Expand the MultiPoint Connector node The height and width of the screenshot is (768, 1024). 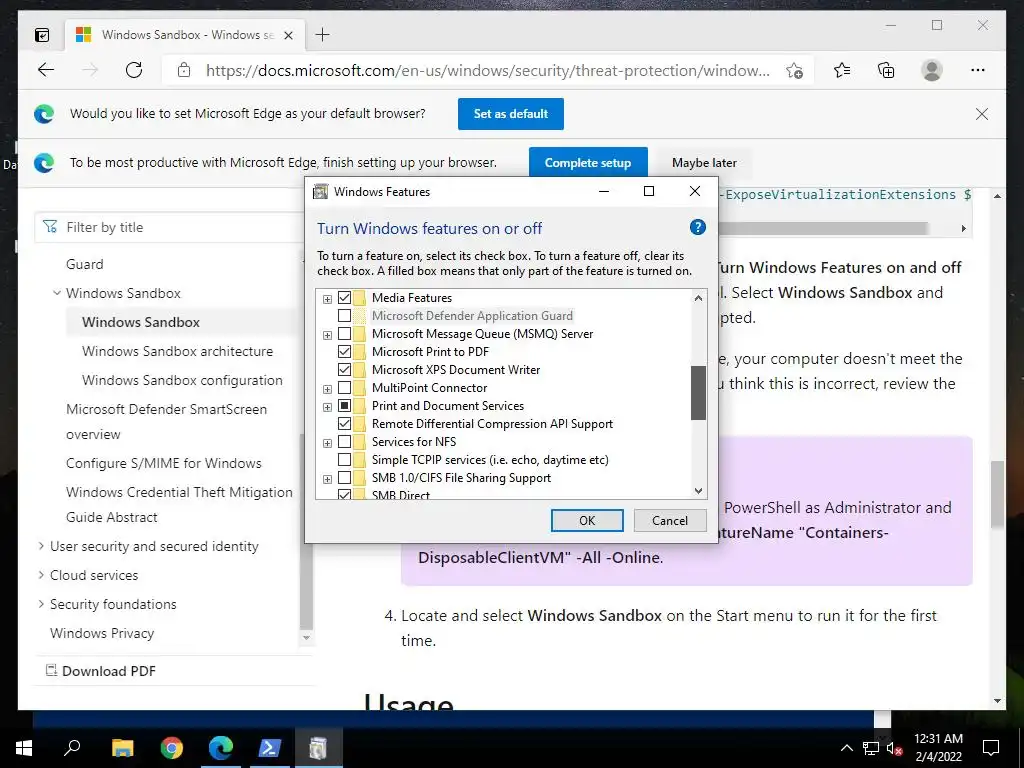327,389
